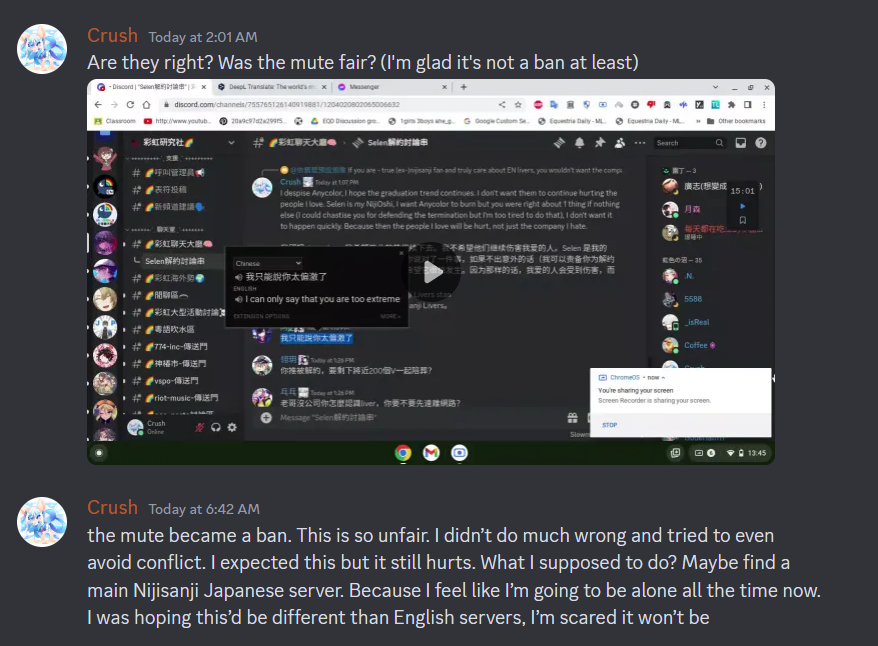Click the pinned messages icon

click(x=600, y=143)
